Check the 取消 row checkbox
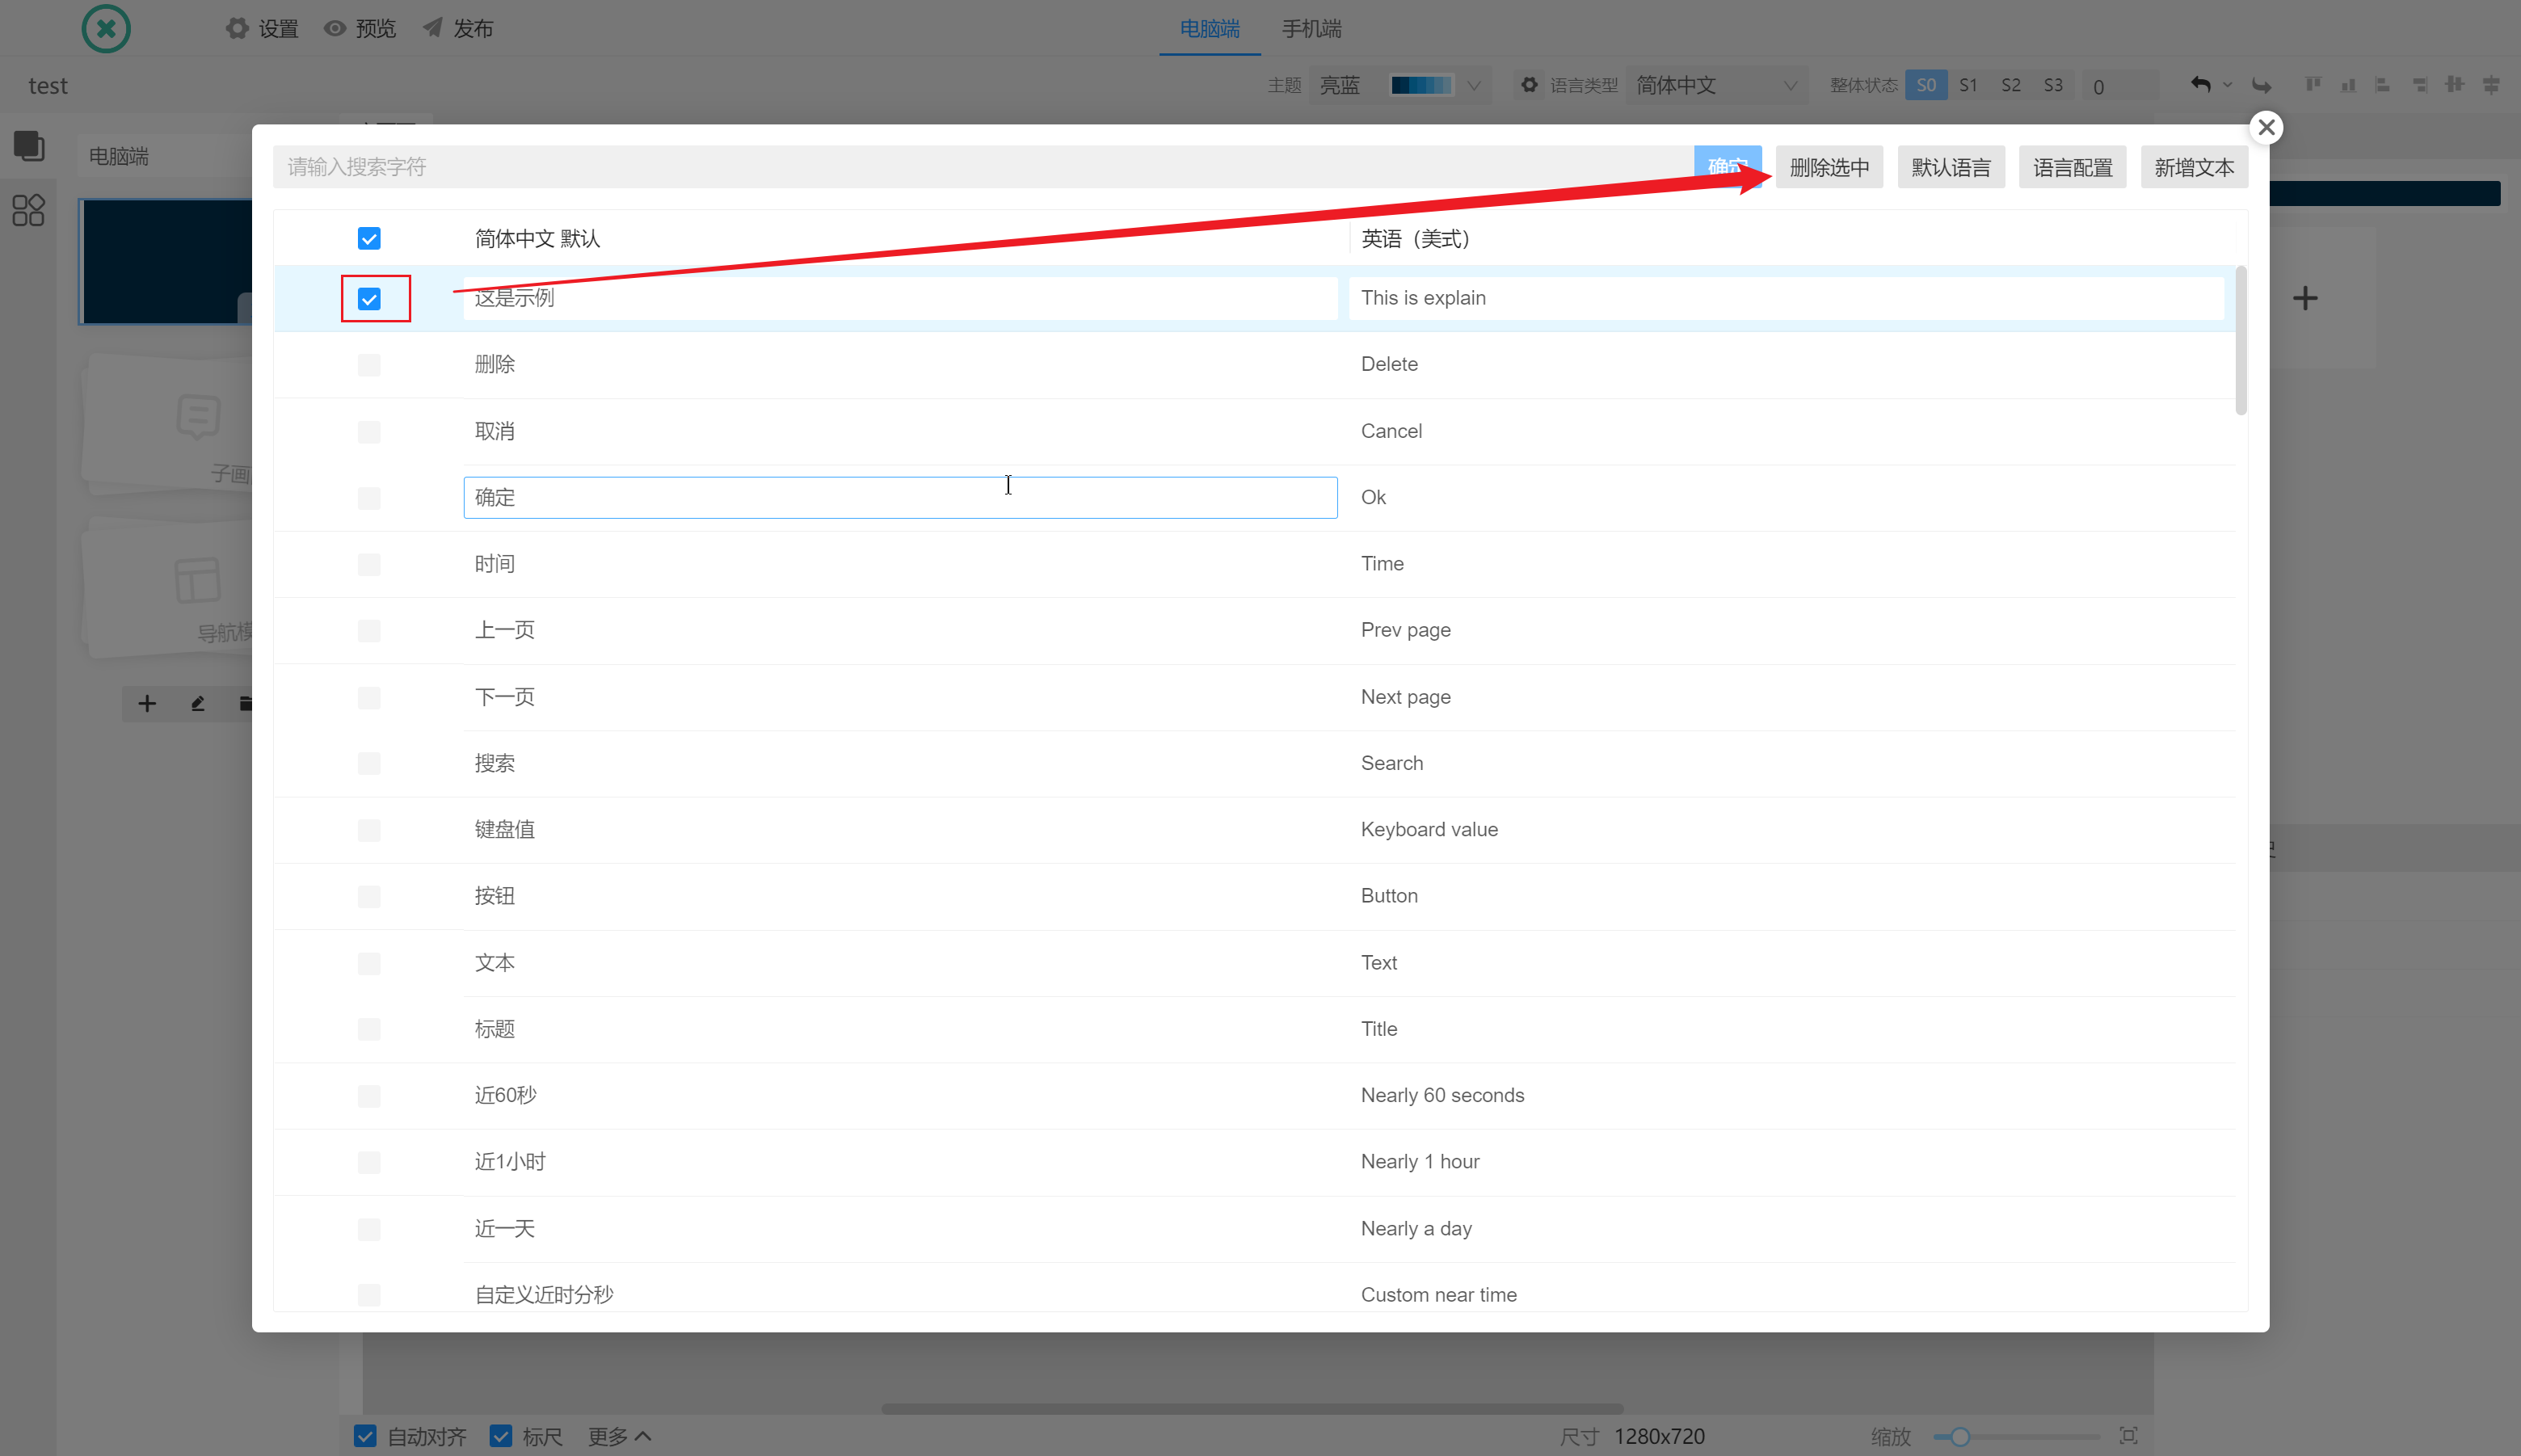The image size is (2521, 1456). [369, 432]
